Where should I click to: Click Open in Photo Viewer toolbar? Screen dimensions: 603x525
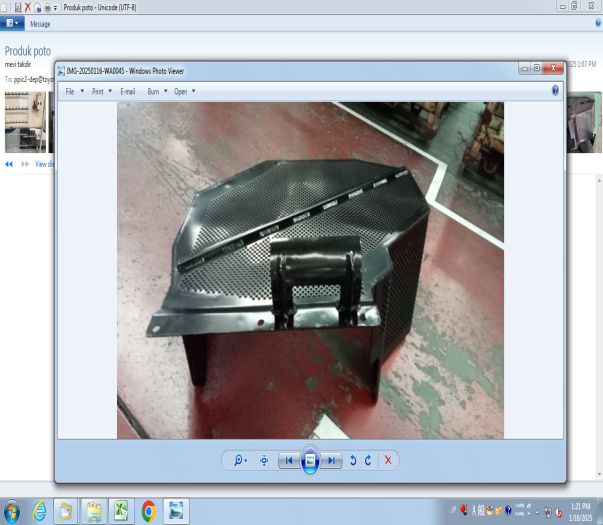(180, 92)
